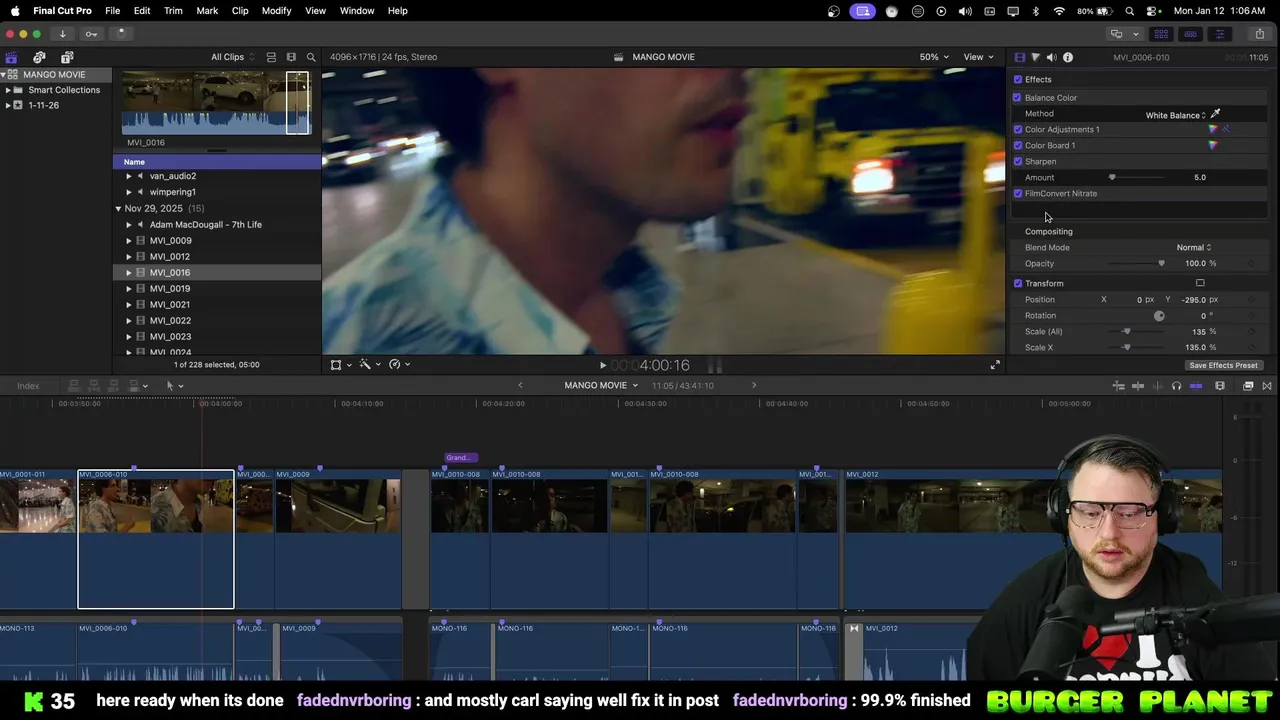Open the Modify menu

click(x=276, y=11)
